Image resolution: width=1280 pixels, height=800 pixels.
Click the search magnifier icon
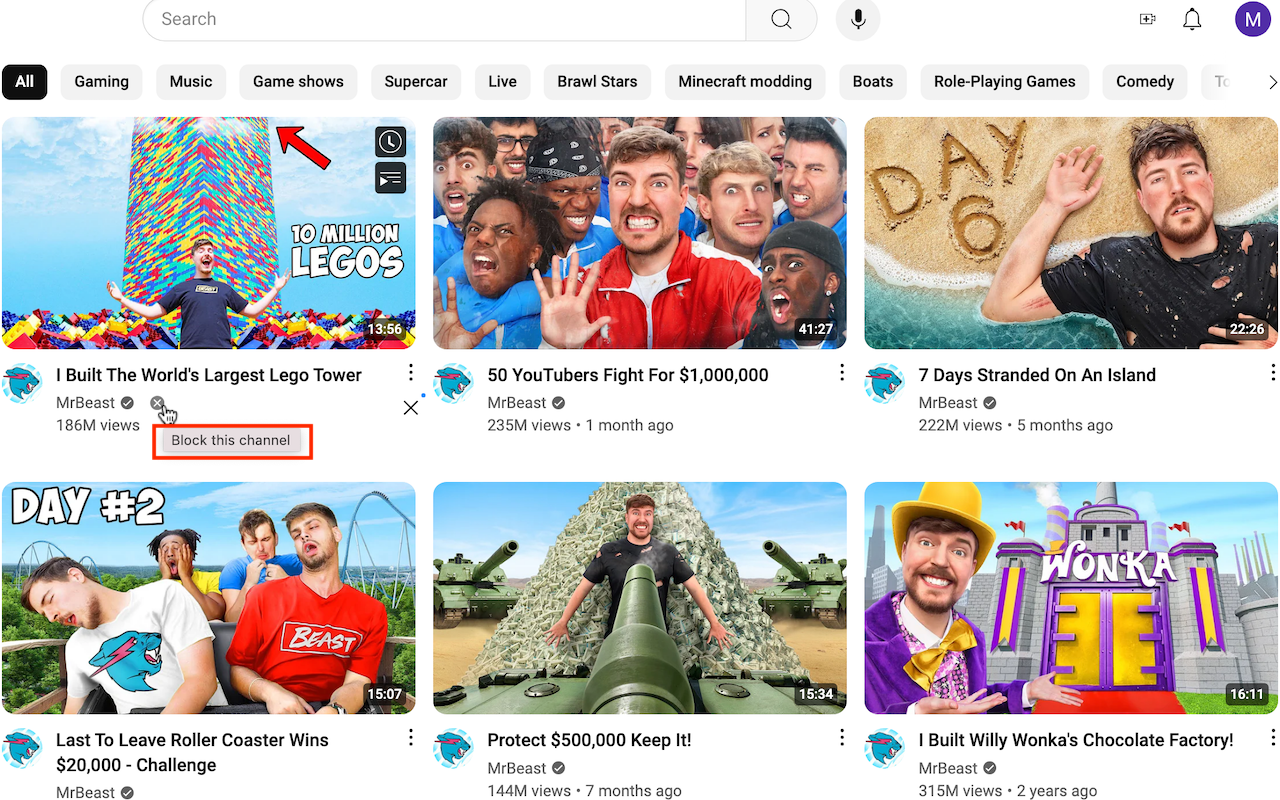pos(781,18)
